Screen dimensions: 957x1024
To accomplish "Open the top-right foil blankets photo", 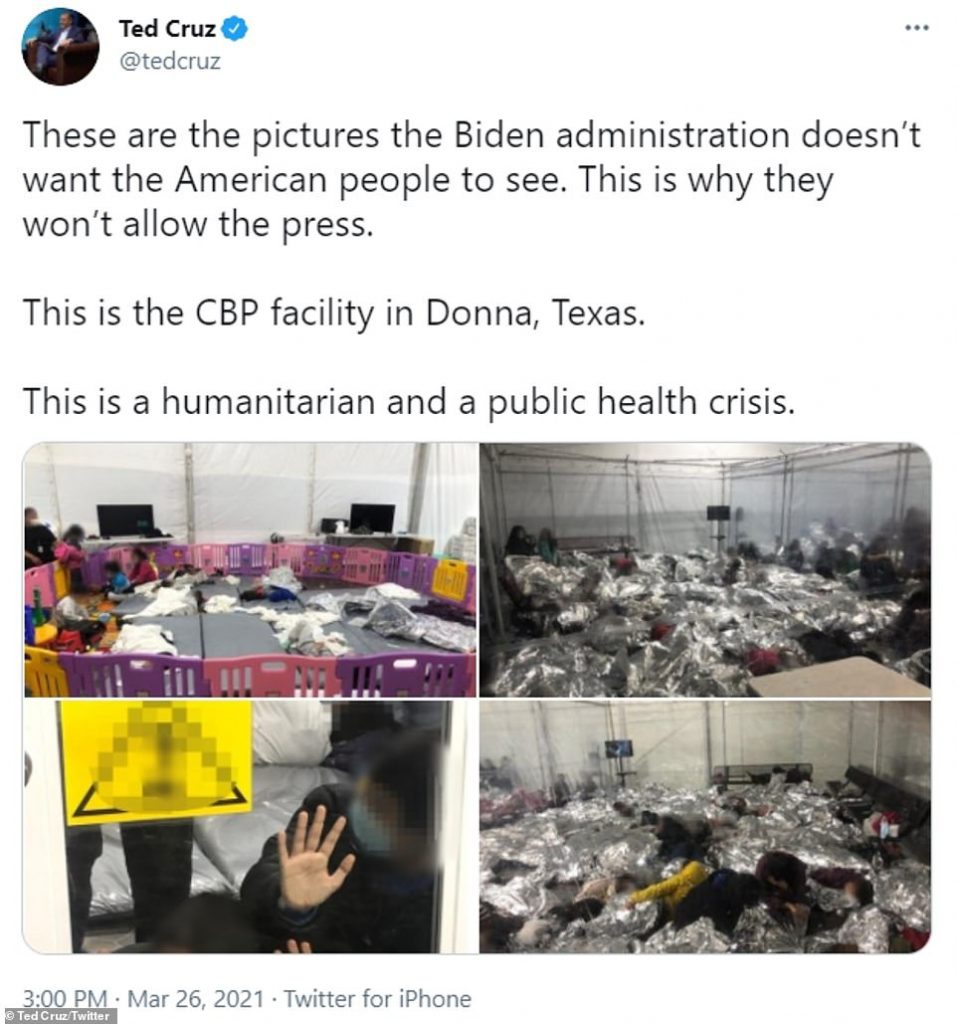I will 706,570.
